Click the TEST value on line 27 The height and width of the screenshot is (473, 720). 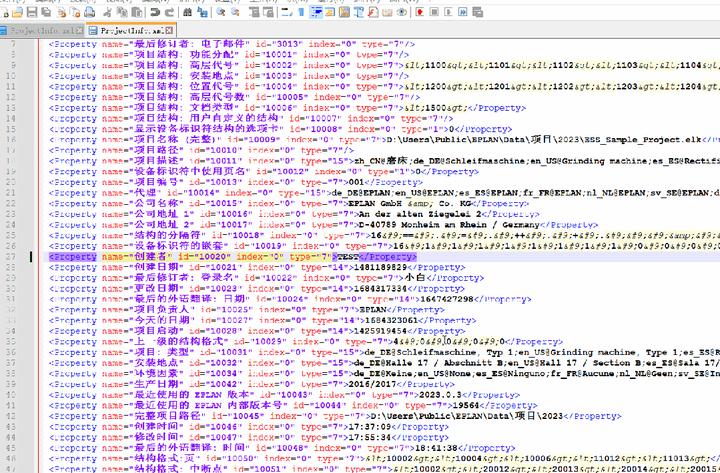click(x=348, y=257)
